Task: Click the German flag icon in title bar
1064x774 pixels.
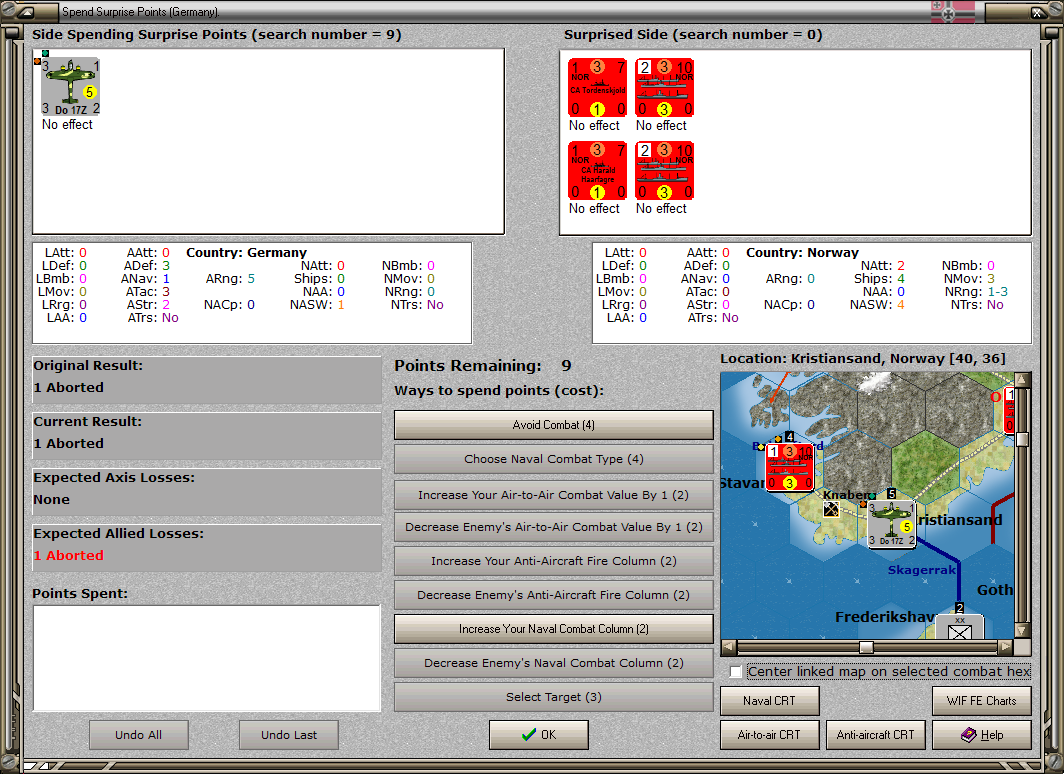Action: (x=953, y=12)
